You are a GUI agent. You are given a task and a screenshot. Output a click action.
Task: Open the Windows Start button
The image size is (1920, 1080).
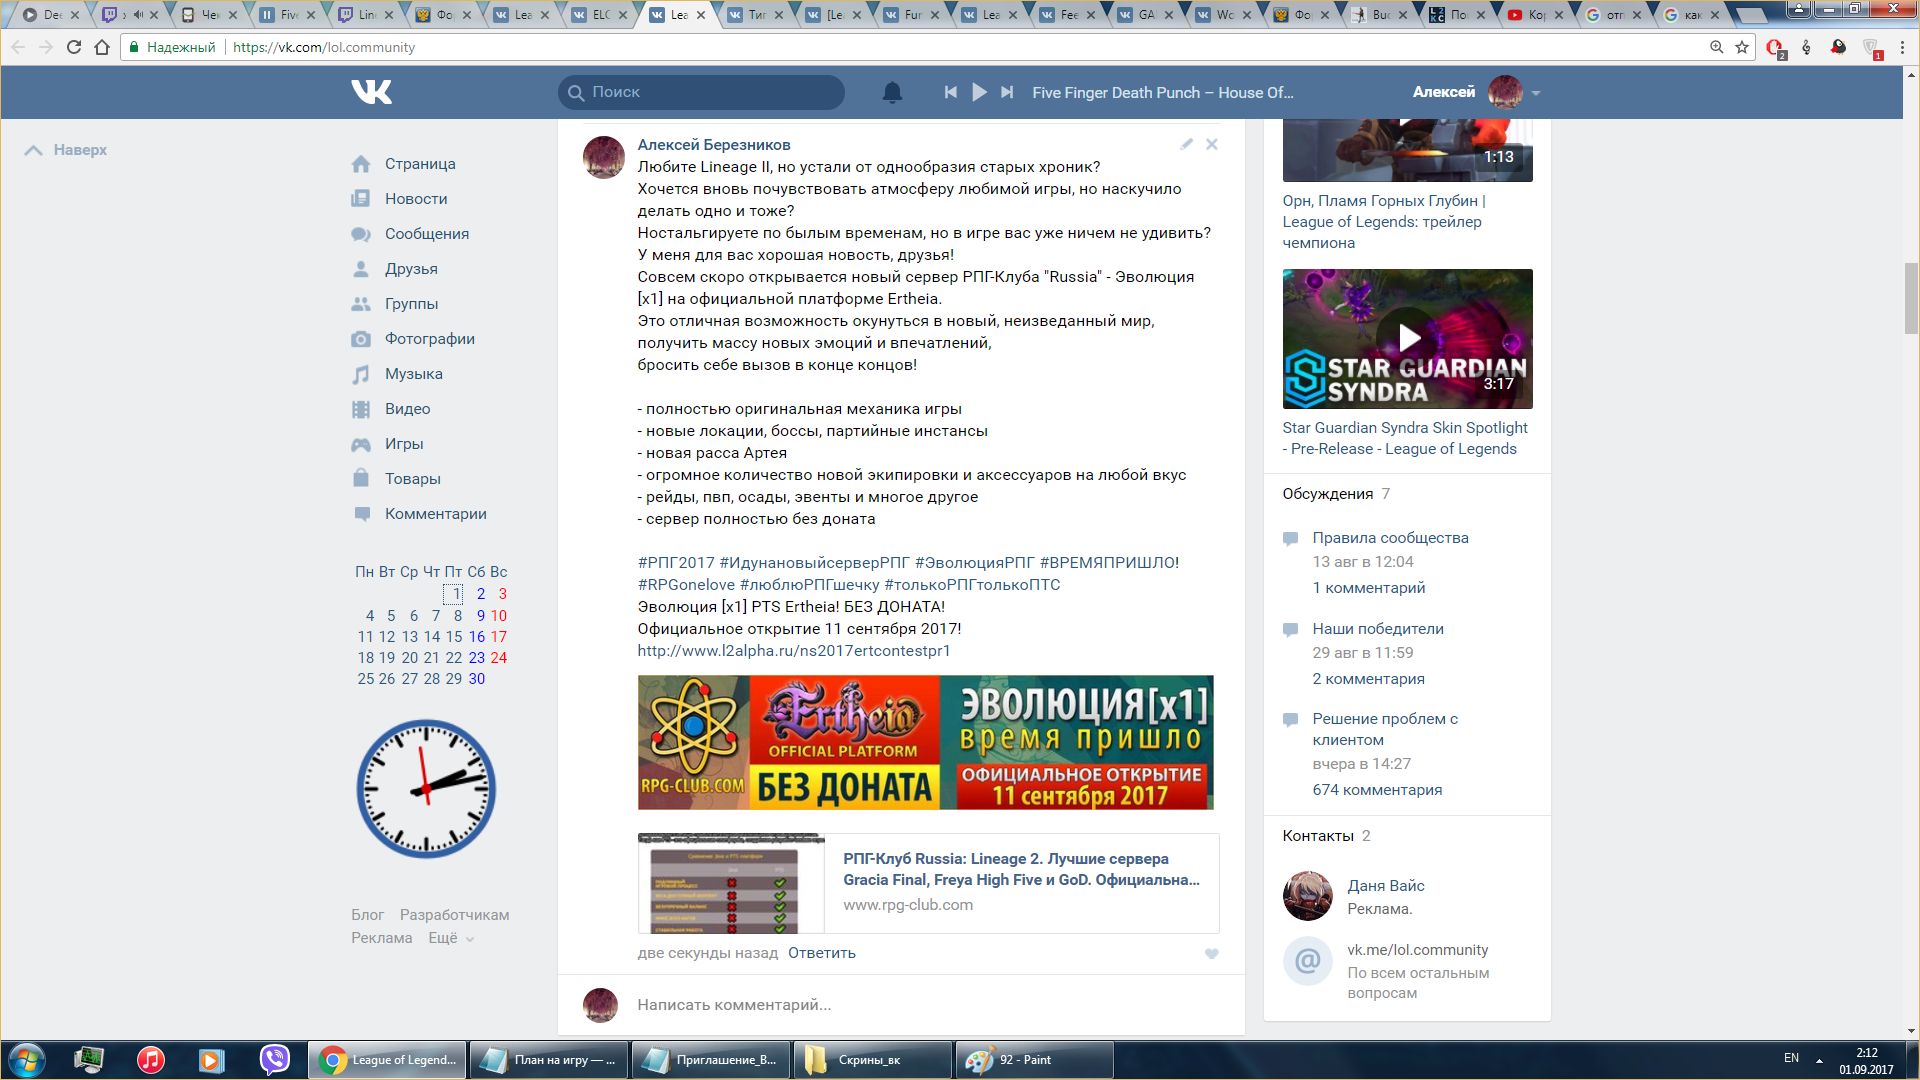click(26, 1060)
